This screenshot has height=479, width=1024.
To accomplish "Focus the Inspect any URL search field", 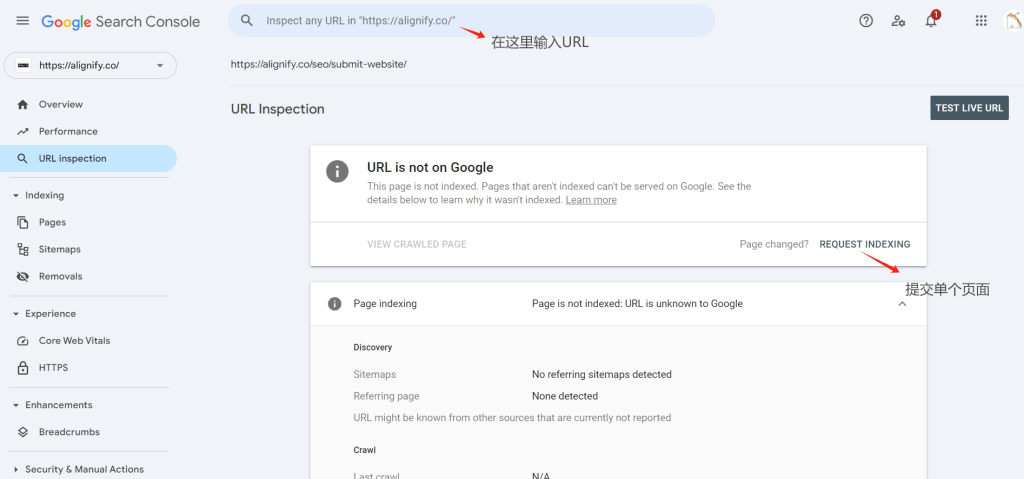I will (472, 21).
